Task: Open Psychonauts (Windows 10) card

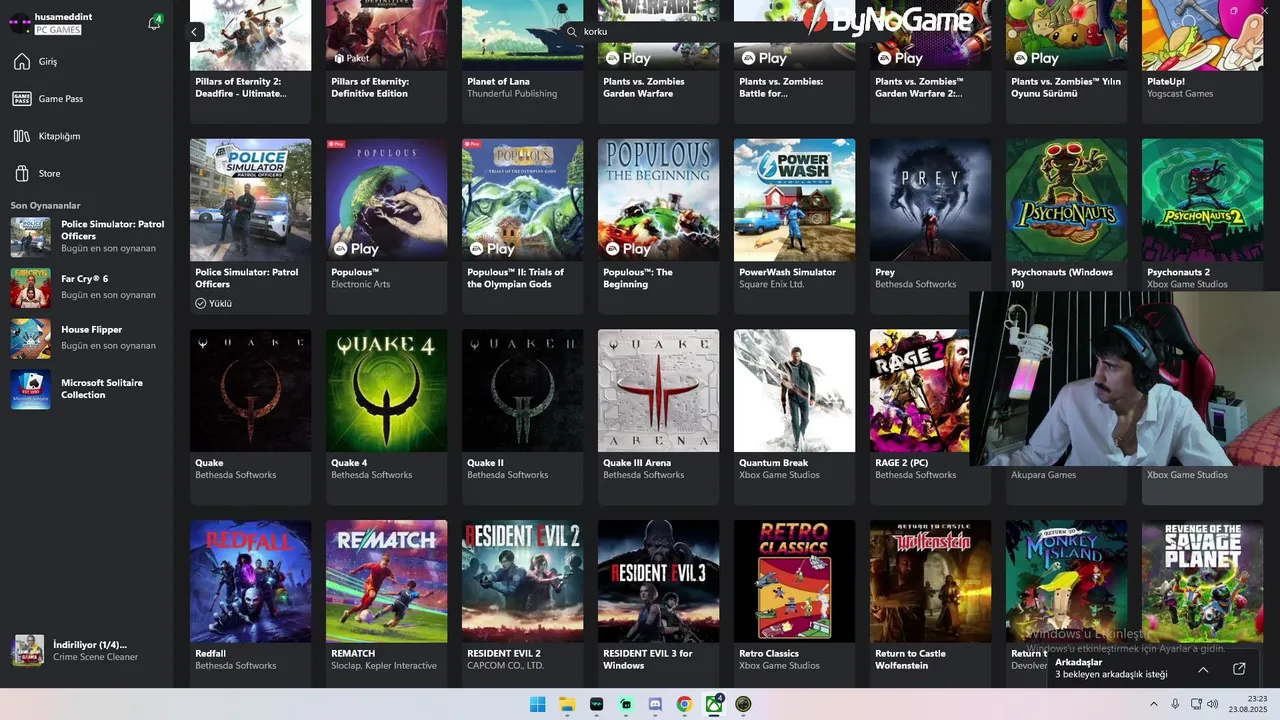Action: (1066, 215)
